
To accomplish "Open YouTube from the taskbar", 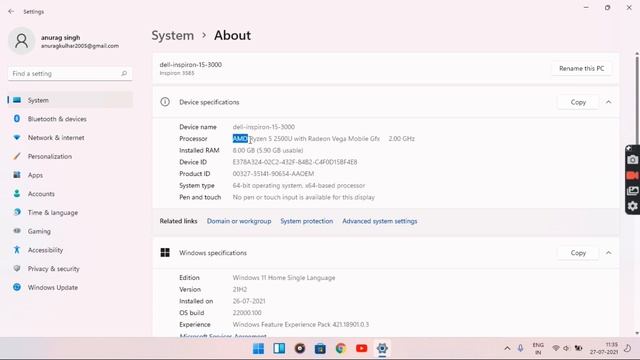I will tap(362, 349).
